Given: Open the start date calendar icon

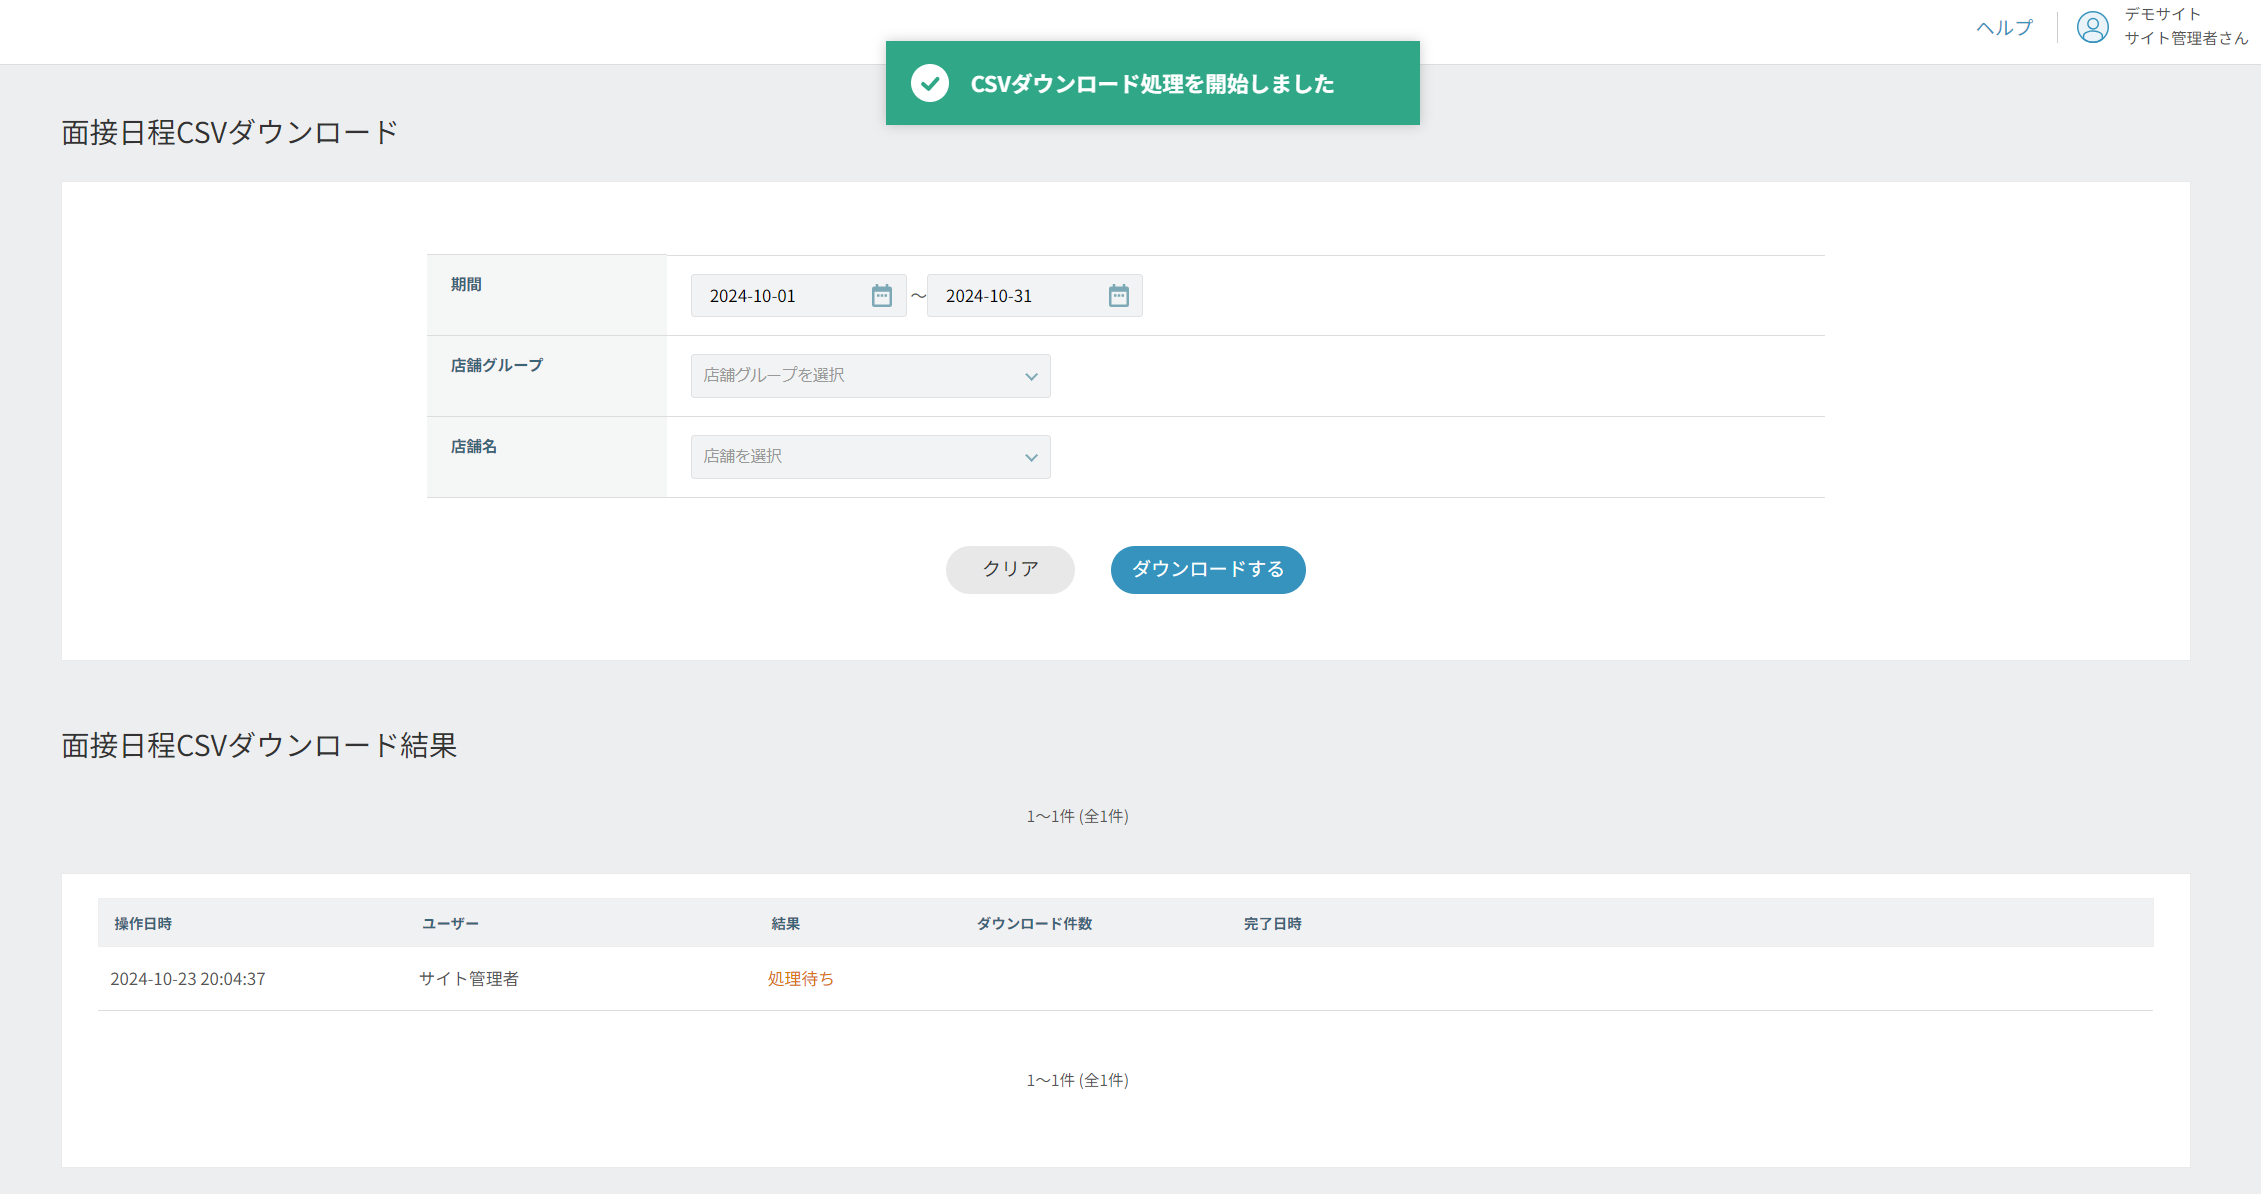Looking at the screenshot, I should click(x=881, y=296).
